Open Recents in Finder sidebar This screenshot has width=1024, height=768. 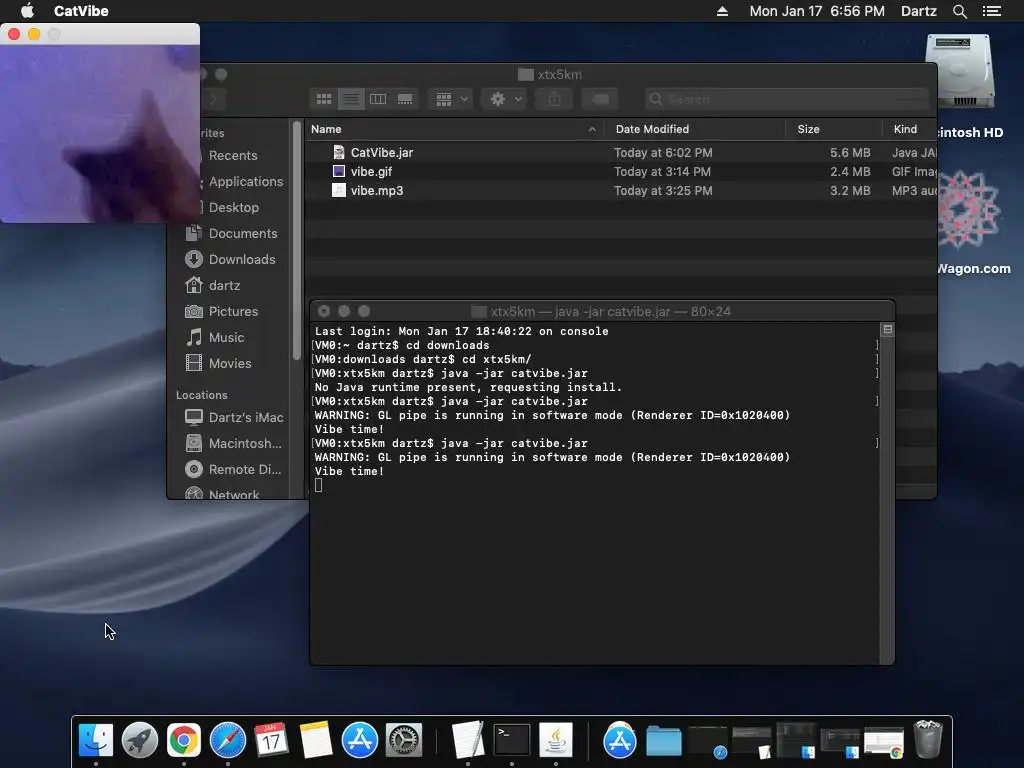(x=233, y=155)
